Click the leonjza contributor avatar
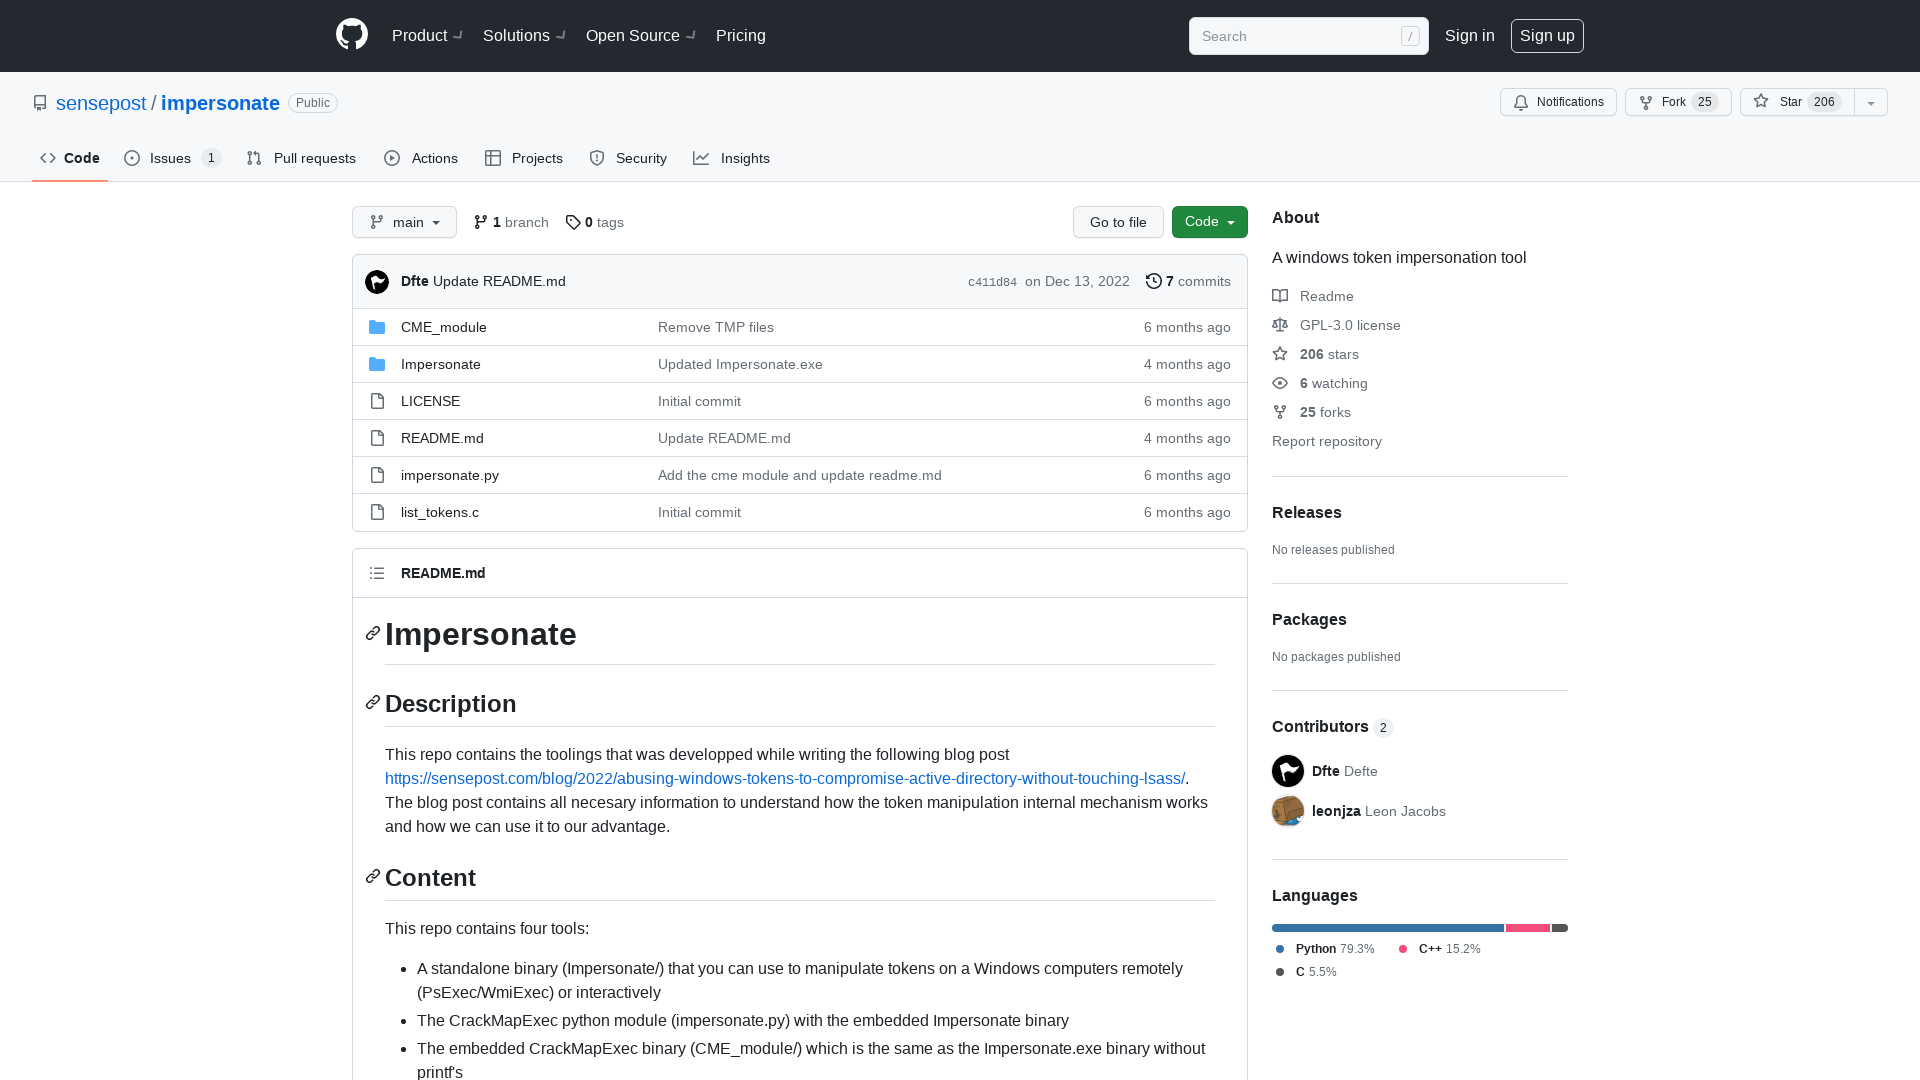1920x1080 pixels. tap(1288, 811)
